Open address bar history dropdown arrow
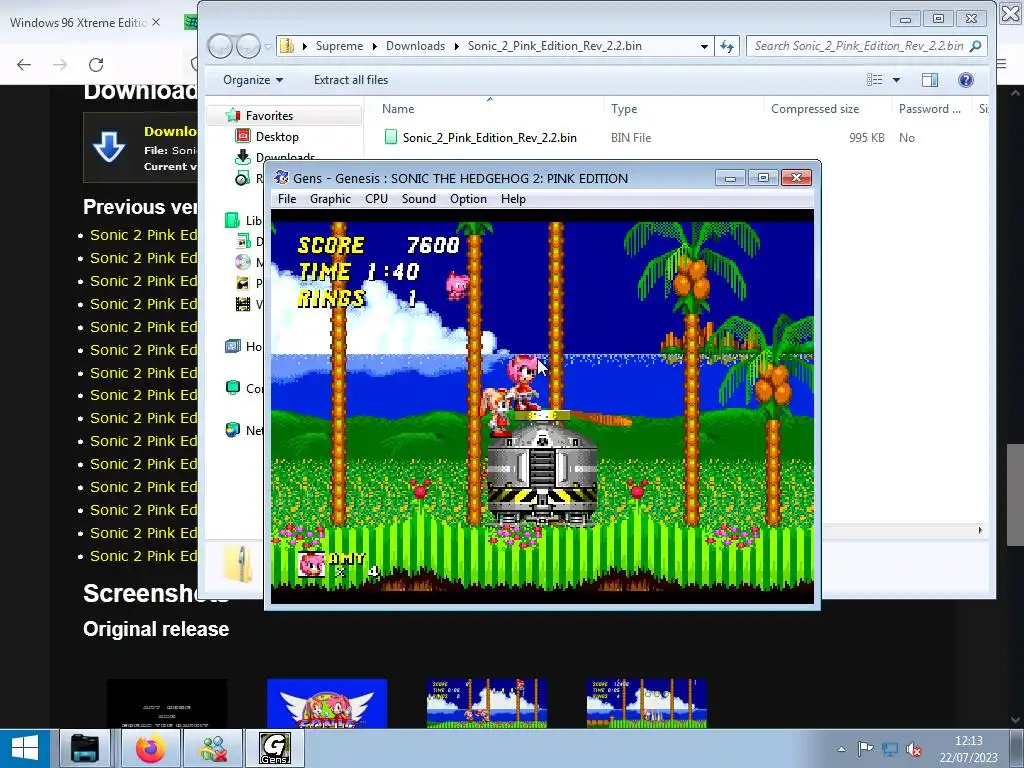Viewport: 1024px width, 768px height. click(x=704, y=46)
